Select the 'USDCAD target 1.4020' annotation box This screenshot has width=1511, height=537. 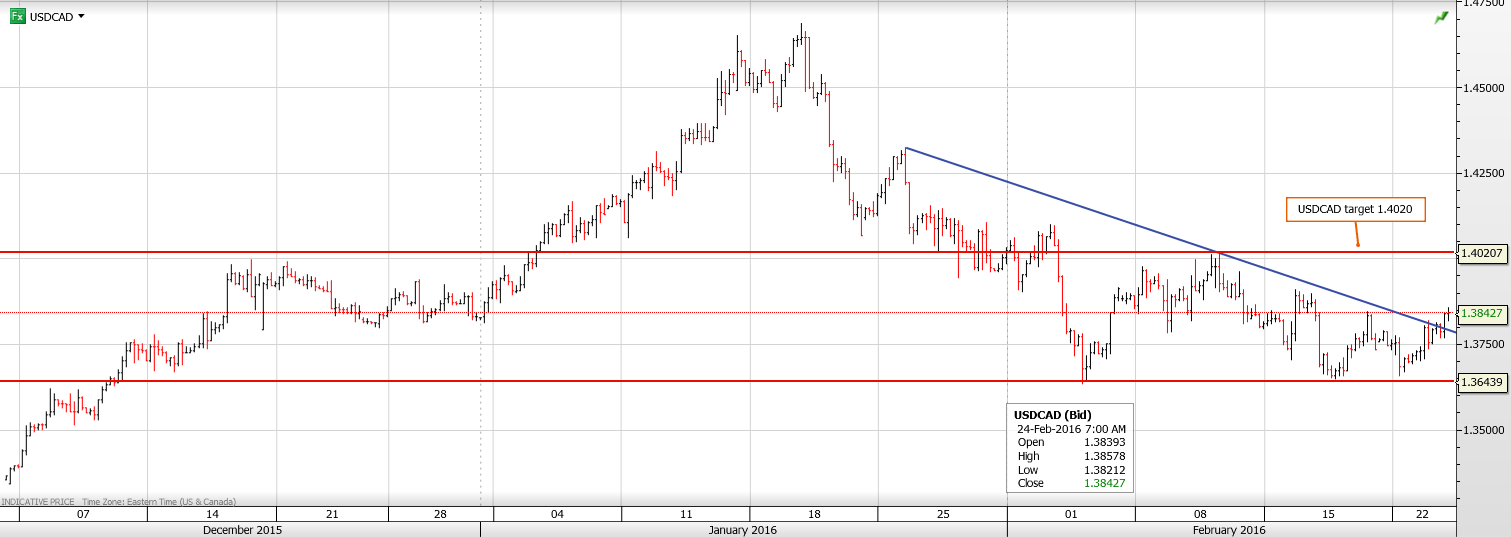click(x=1354, y=210)
